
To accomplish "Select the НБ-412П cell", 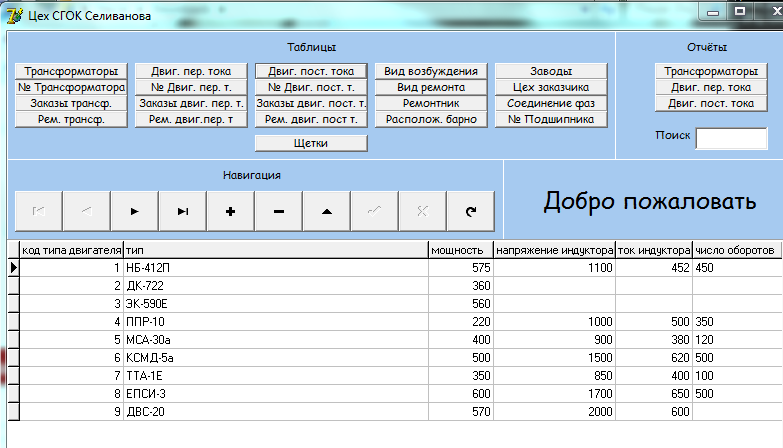I will pos(276,268).
